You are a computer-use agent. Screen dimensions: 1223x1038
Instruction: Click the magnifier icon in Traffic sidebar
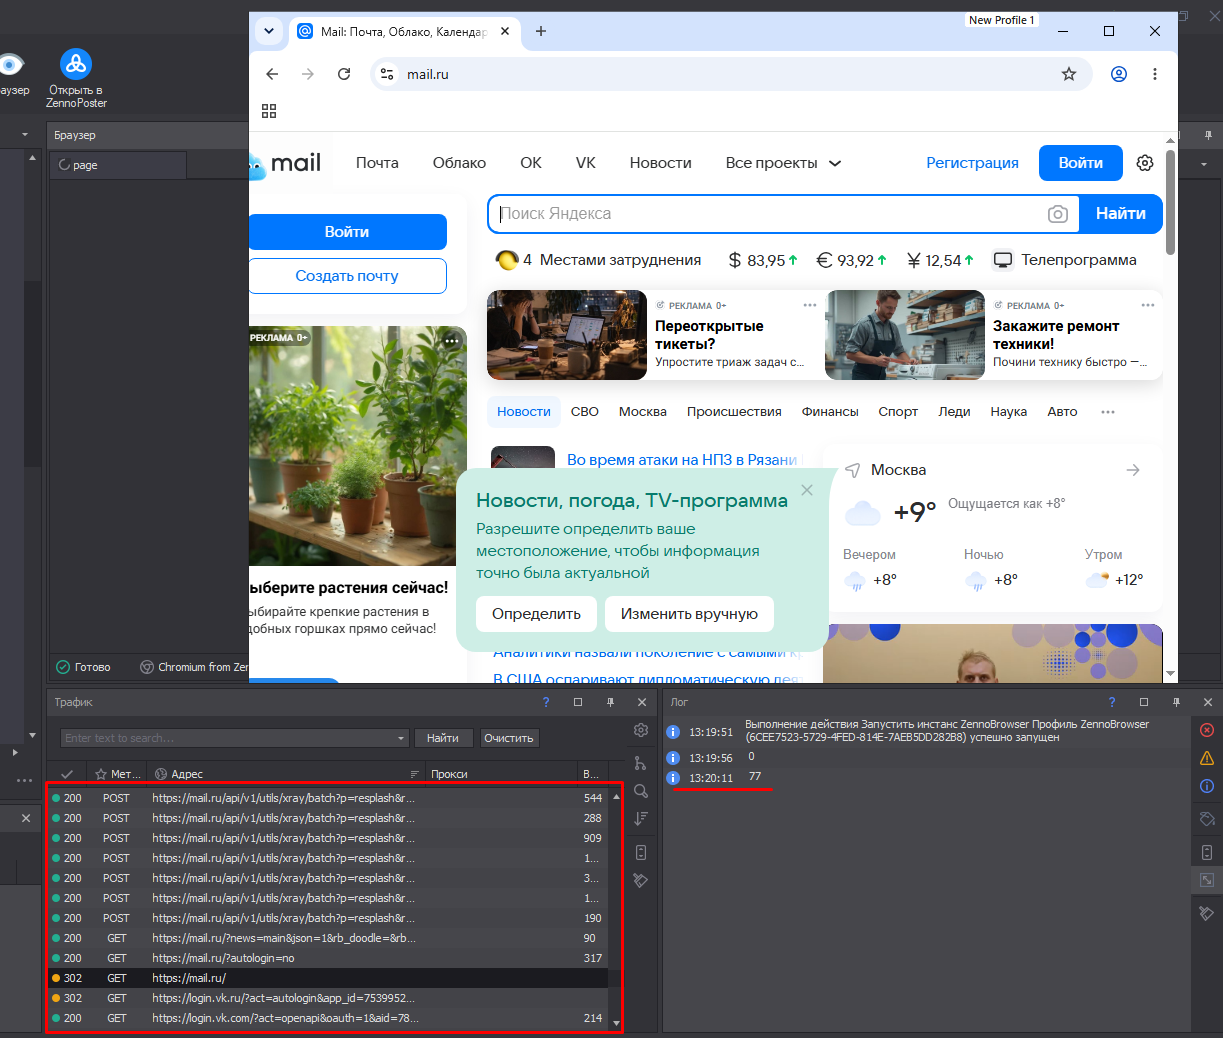[x=641, y=791]
